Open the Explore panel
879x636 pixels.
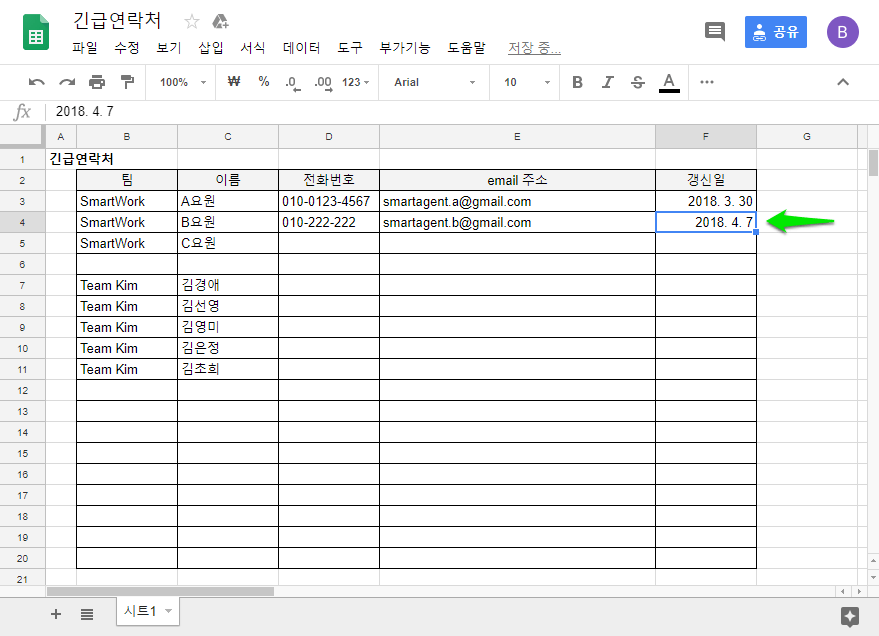pos(850,614)
